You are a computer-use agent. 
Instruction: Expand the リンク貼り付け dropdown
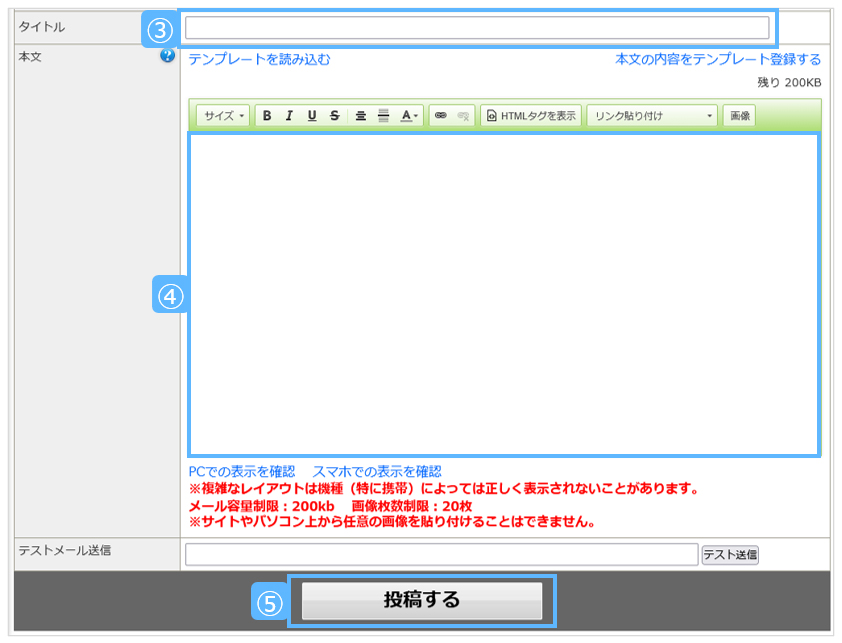[652, 116]
